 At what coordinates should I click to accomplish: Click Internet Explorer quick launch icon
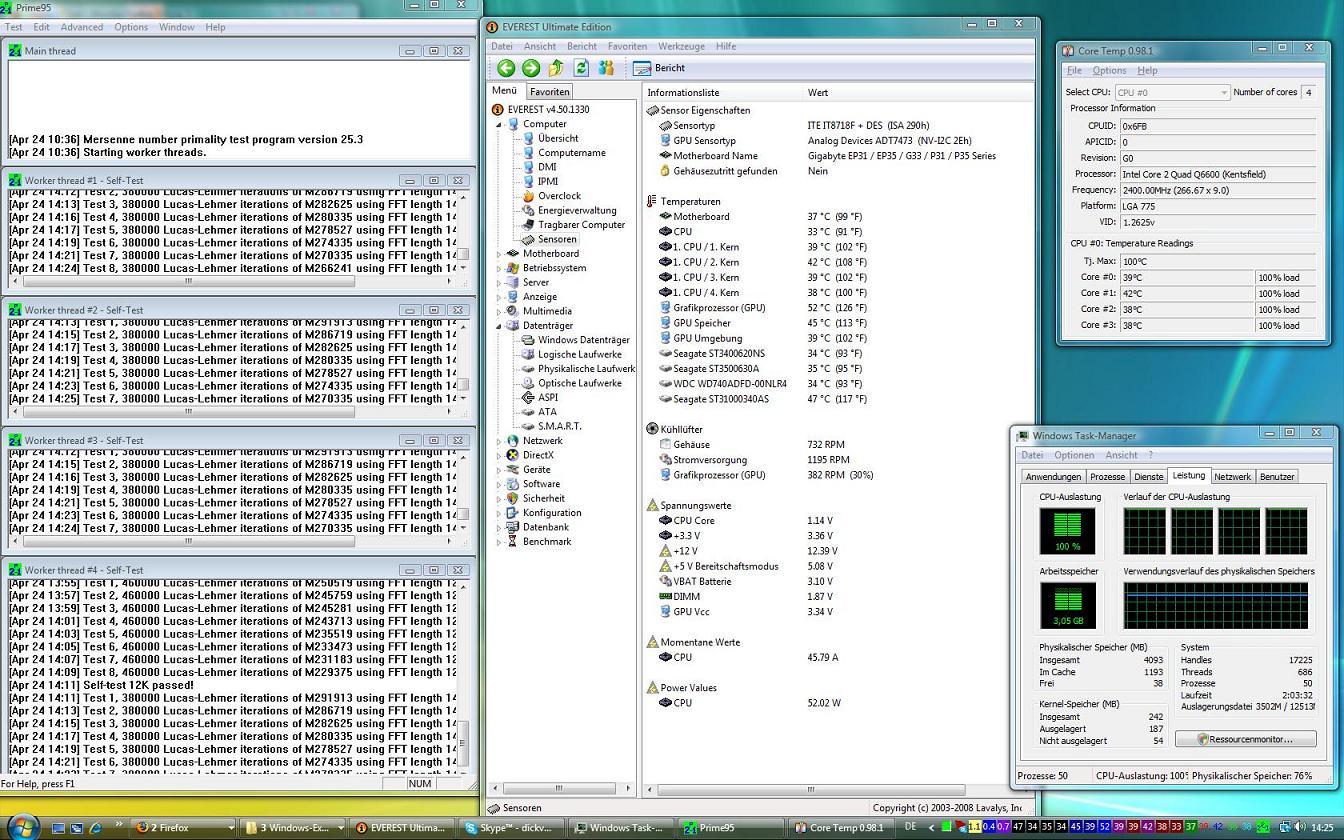(x=96, y=828)
